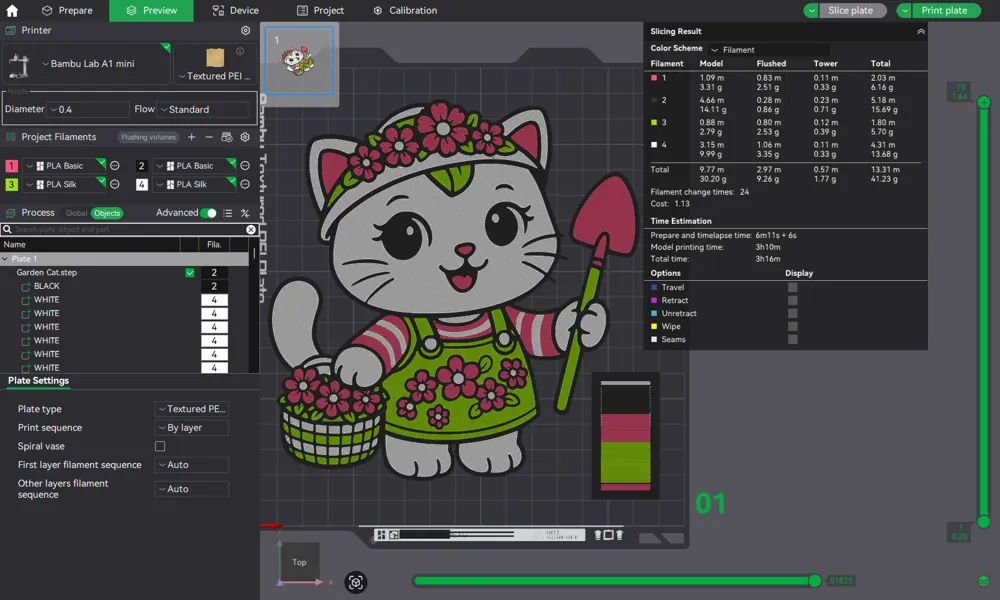Open Print plate dropdown arrow
The height and width of the screenshot is (600, 1000).
pos(904,11)
